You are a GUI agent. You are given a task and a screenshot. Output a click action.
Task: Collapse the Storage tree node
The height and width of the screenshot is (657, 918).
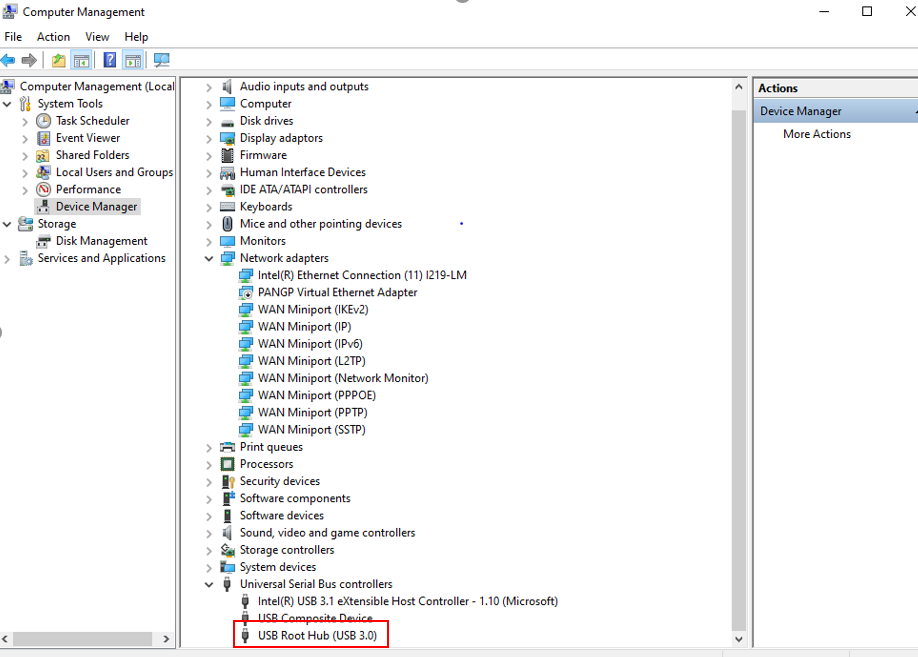point(7,224)
